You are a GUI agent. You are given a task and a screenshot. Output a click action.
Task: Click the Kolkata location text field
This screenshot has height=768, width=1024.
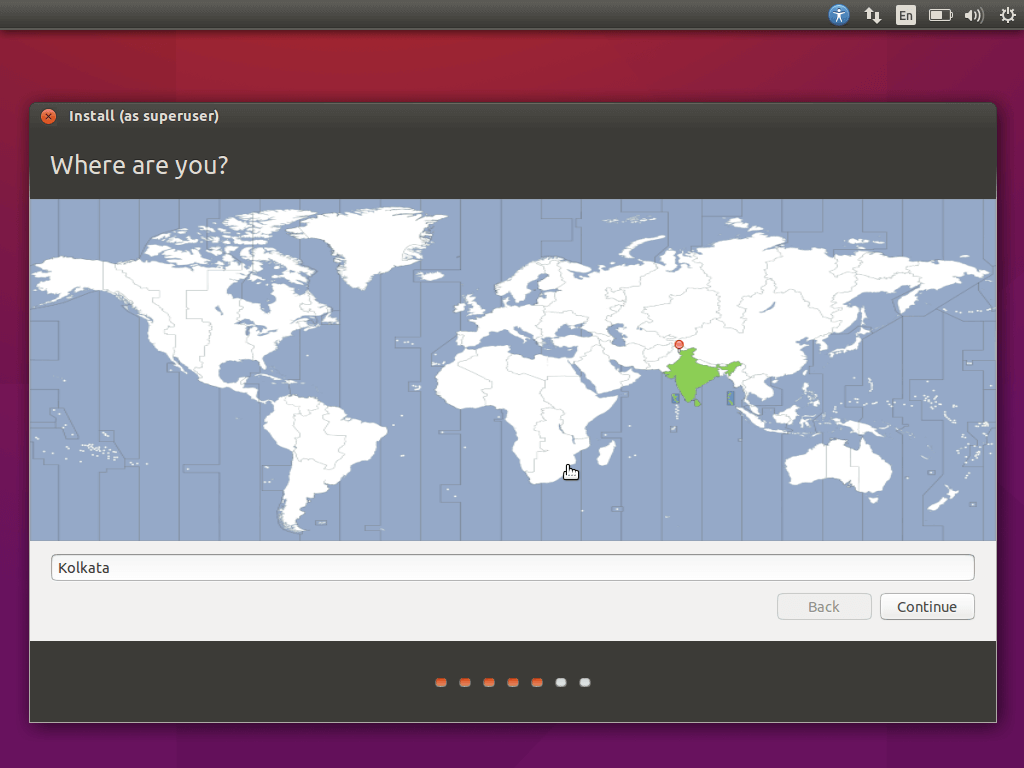pyautogui.click(x=513, y=568)
